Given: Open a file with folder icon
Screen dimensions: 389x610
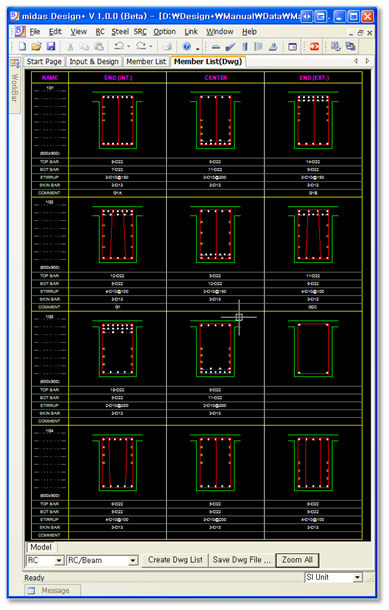Looking at the screenshot, I should point(36,47).
